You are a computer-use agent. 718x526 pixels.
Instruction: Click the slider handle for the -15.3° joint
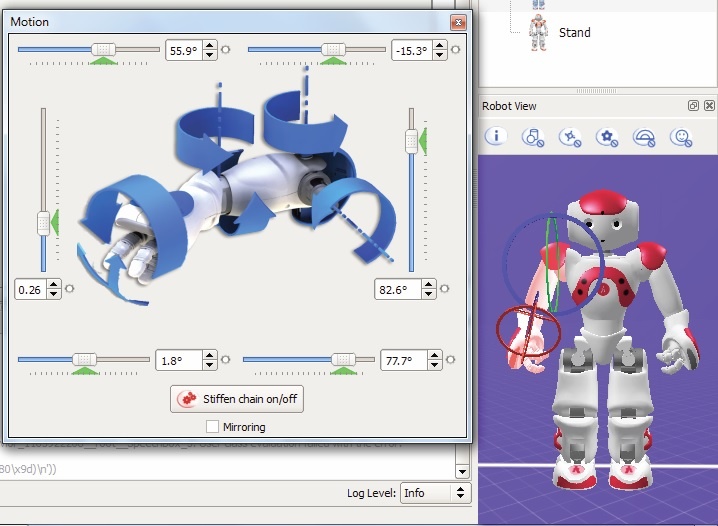tap(333, 49)
